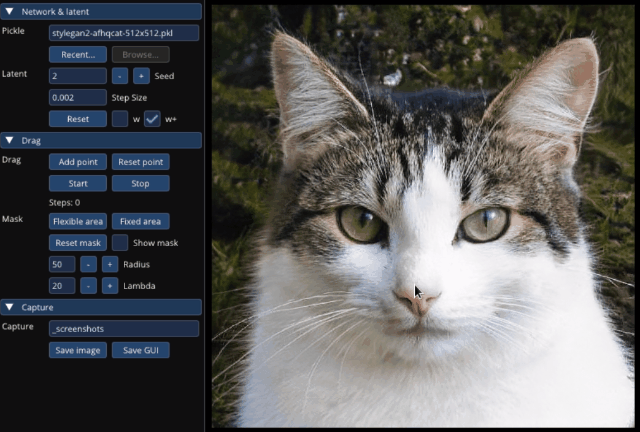Screen dimensions: 640x432
Task: Uncheck the w+ latent space checkbox
Action: coord(152,119)
